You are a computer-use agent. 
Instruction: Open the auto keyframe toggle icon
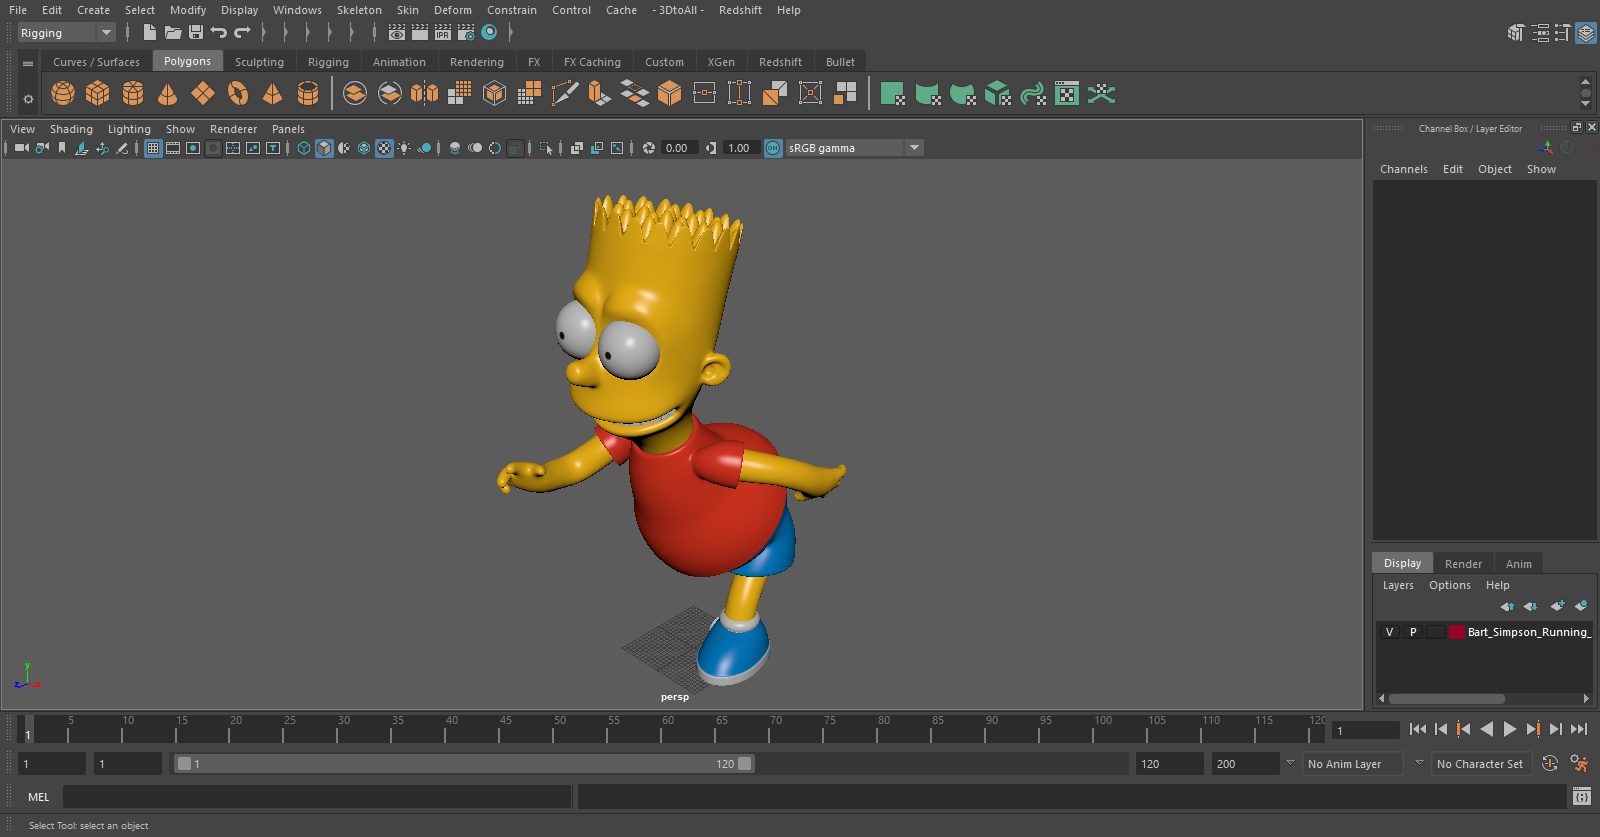1550,764
